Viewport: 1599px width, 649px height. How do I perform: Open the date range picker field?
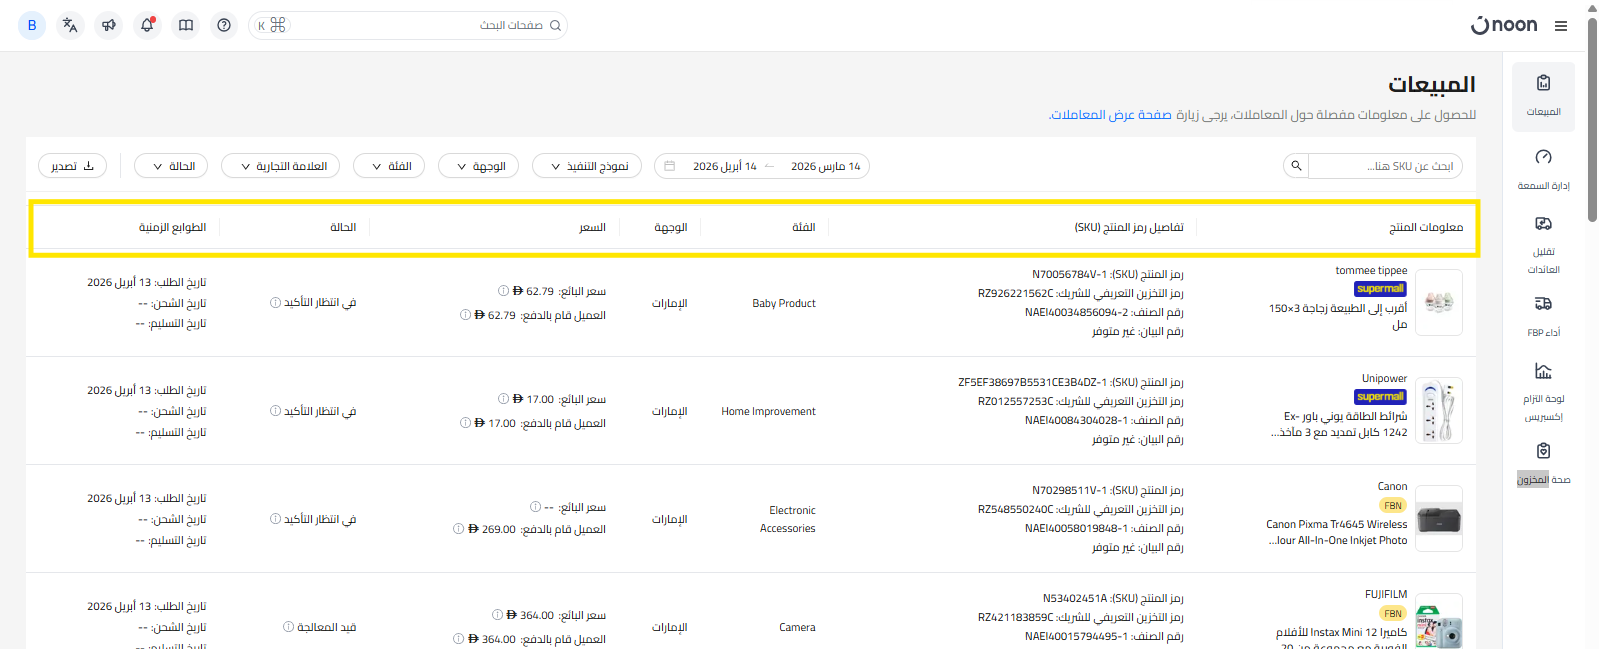pyautogui.click(x=762, y=166)
